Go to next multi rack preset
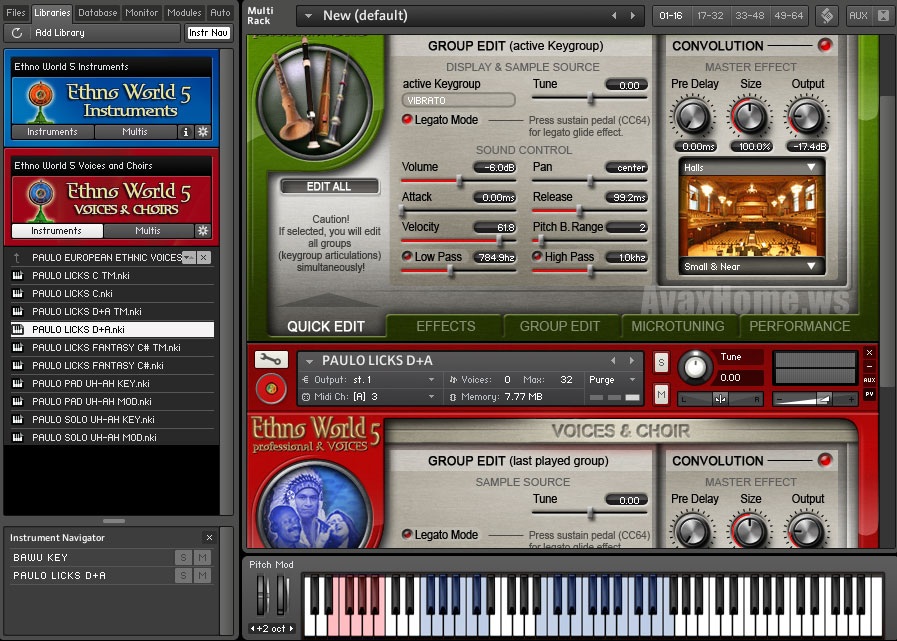 (633, 15)
